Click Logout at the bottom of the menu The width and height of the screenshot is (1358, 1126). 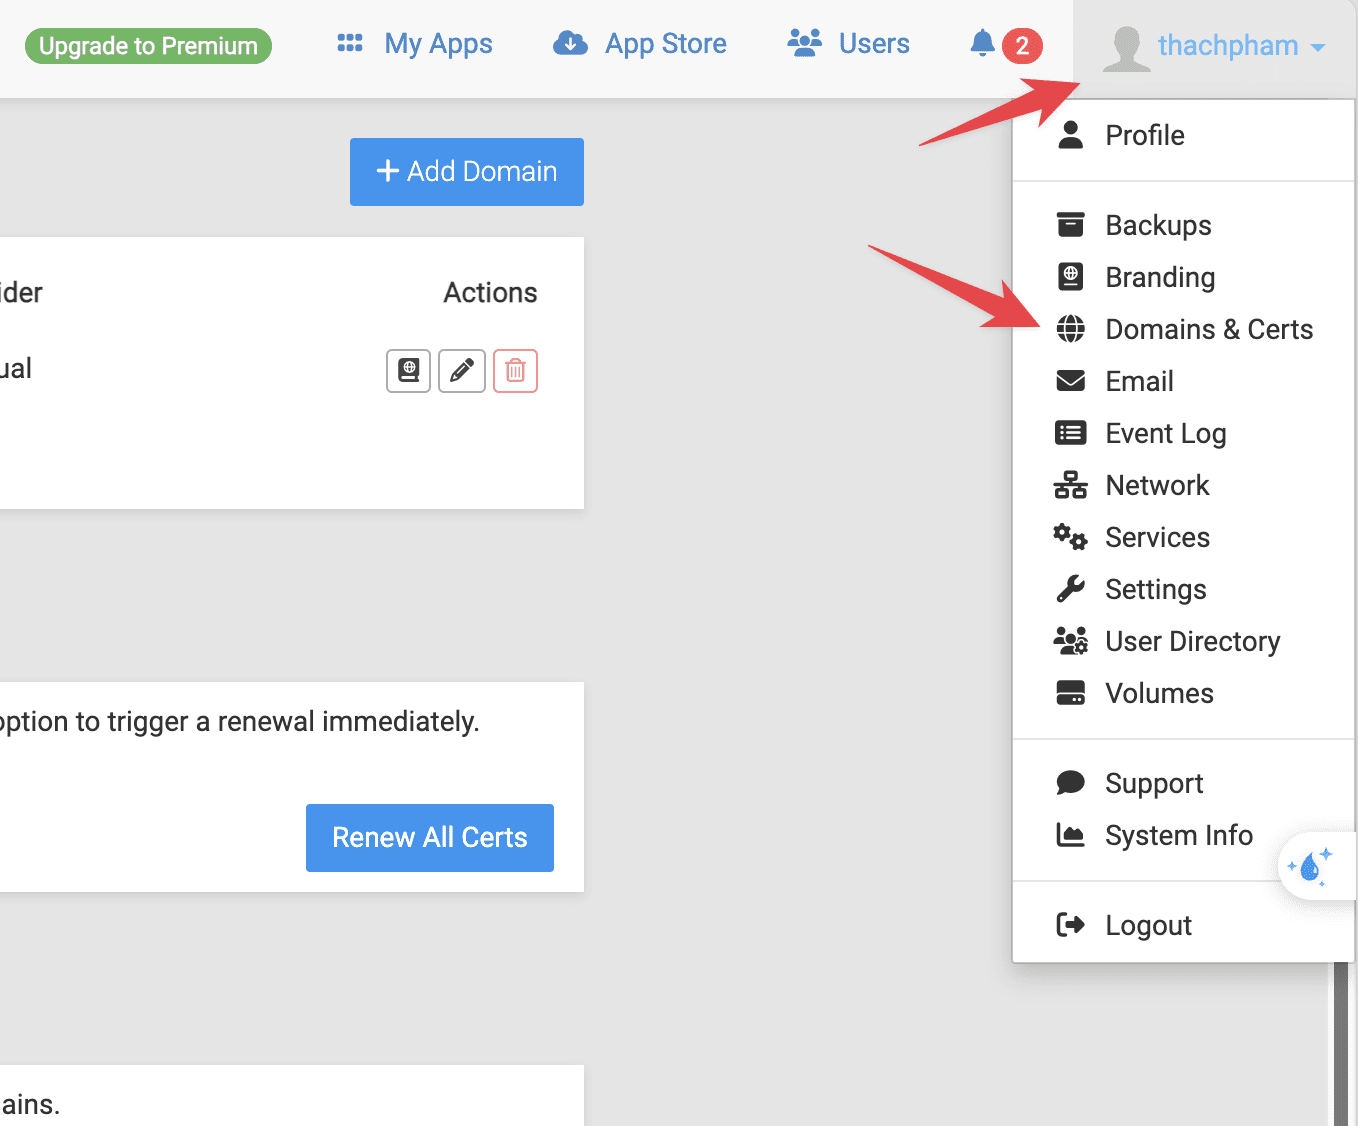tap(1148, 924)
